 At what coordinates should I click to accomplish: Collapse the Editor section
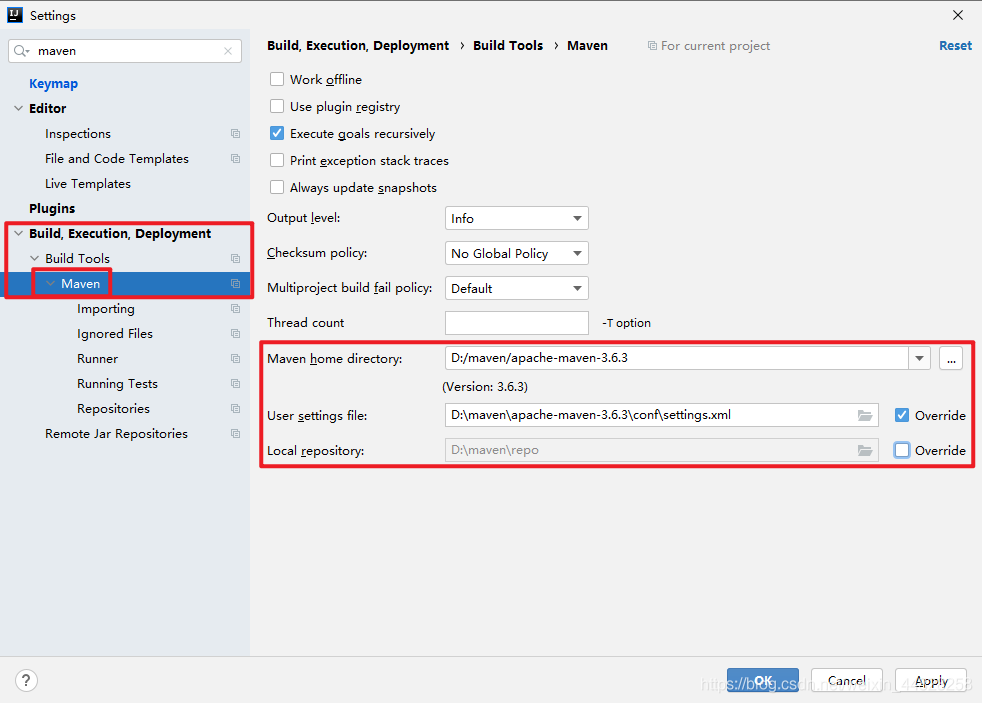pos(19,108)
